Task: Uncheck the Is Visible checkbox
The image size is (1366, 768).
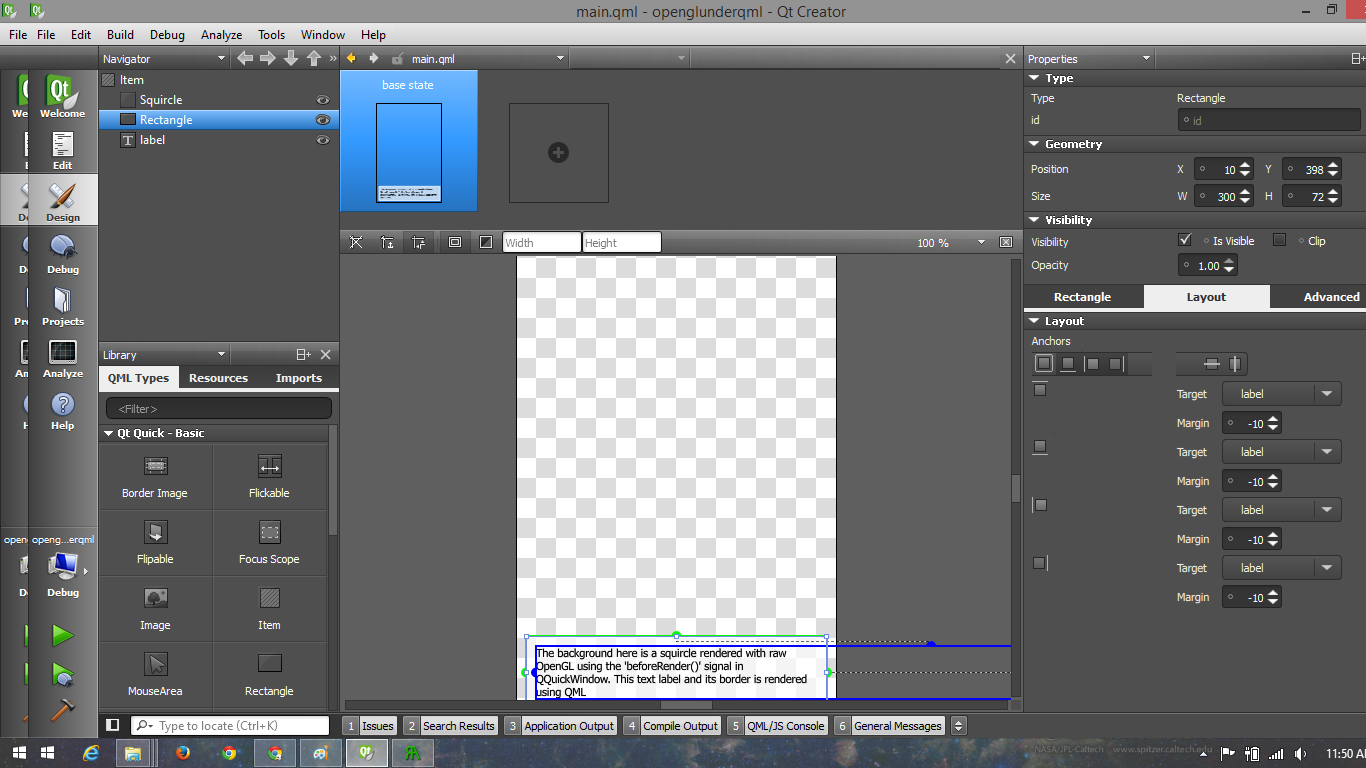Action: pyautogui.click(x=1185, y=240)
